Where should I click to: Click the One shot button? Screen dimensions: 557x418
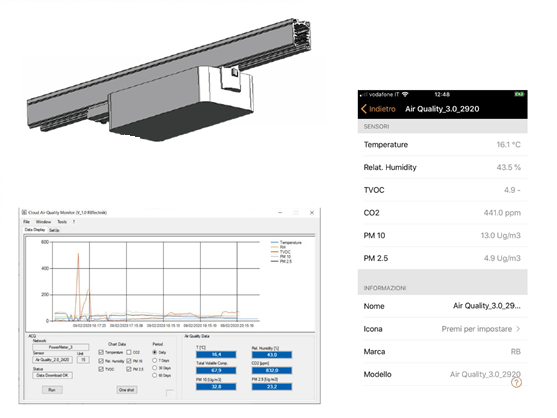pos(127,390)
